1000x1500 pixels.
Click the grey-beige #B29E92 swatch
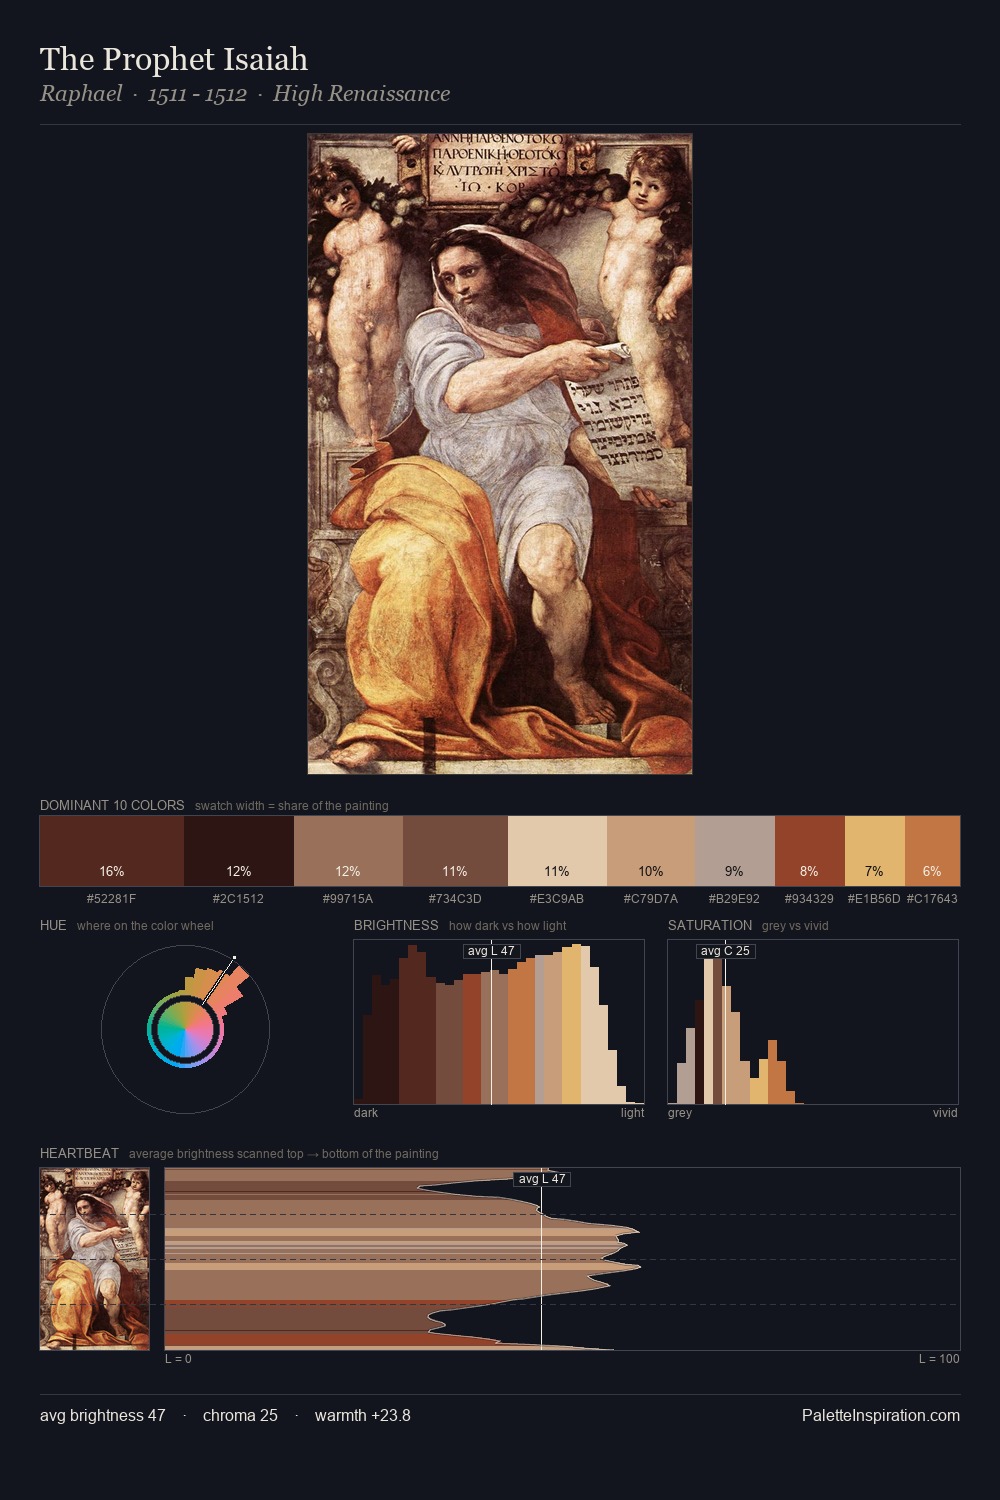point(735,851)
